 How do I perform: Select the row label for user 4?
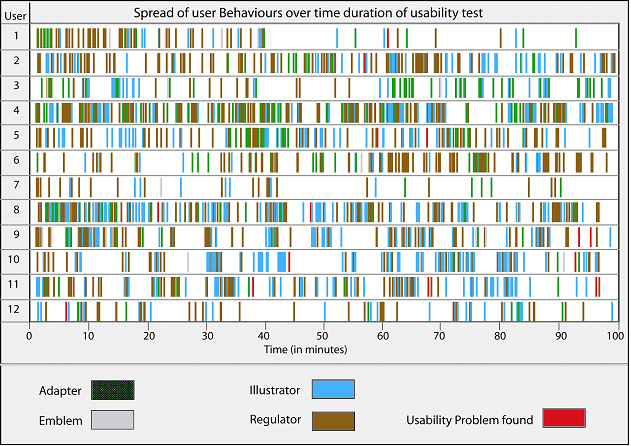pyautogui.click(x=15, y=110)
